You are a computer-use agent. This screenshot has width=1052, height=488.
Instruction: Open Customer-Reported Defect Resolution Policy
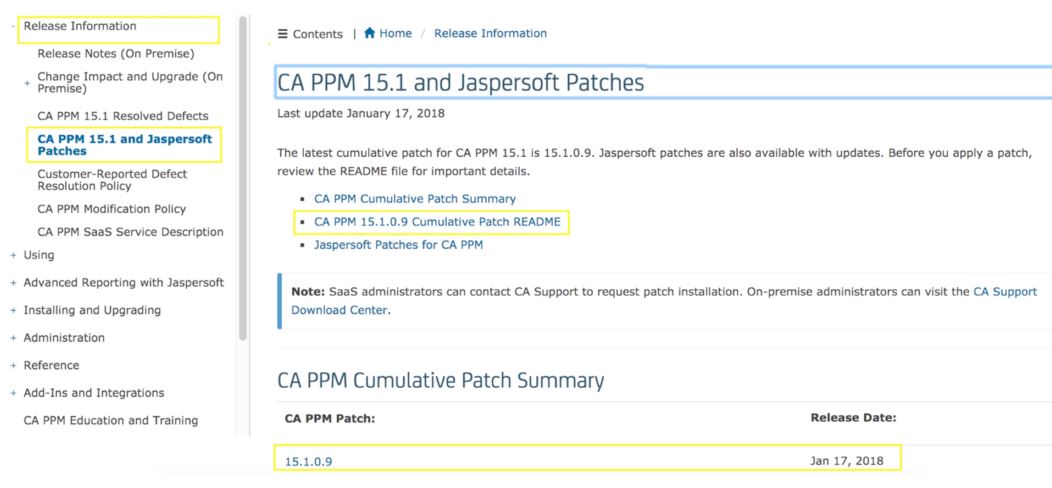tap(113, 180)
